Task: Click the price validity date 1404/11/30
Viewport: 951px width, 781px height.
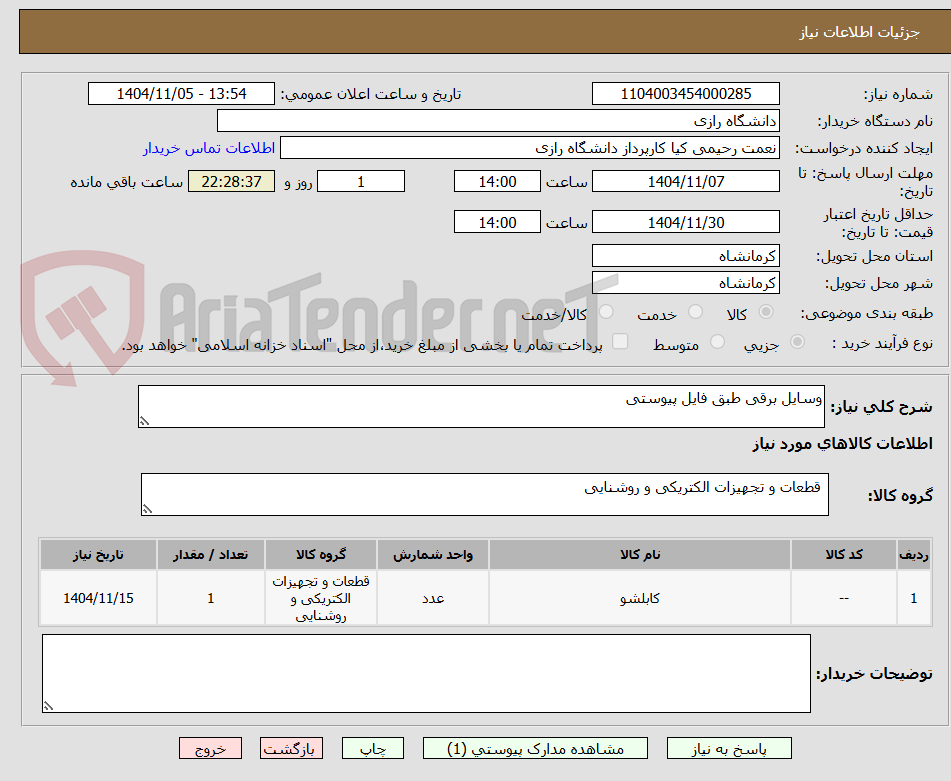Action: tap(685, 222)
